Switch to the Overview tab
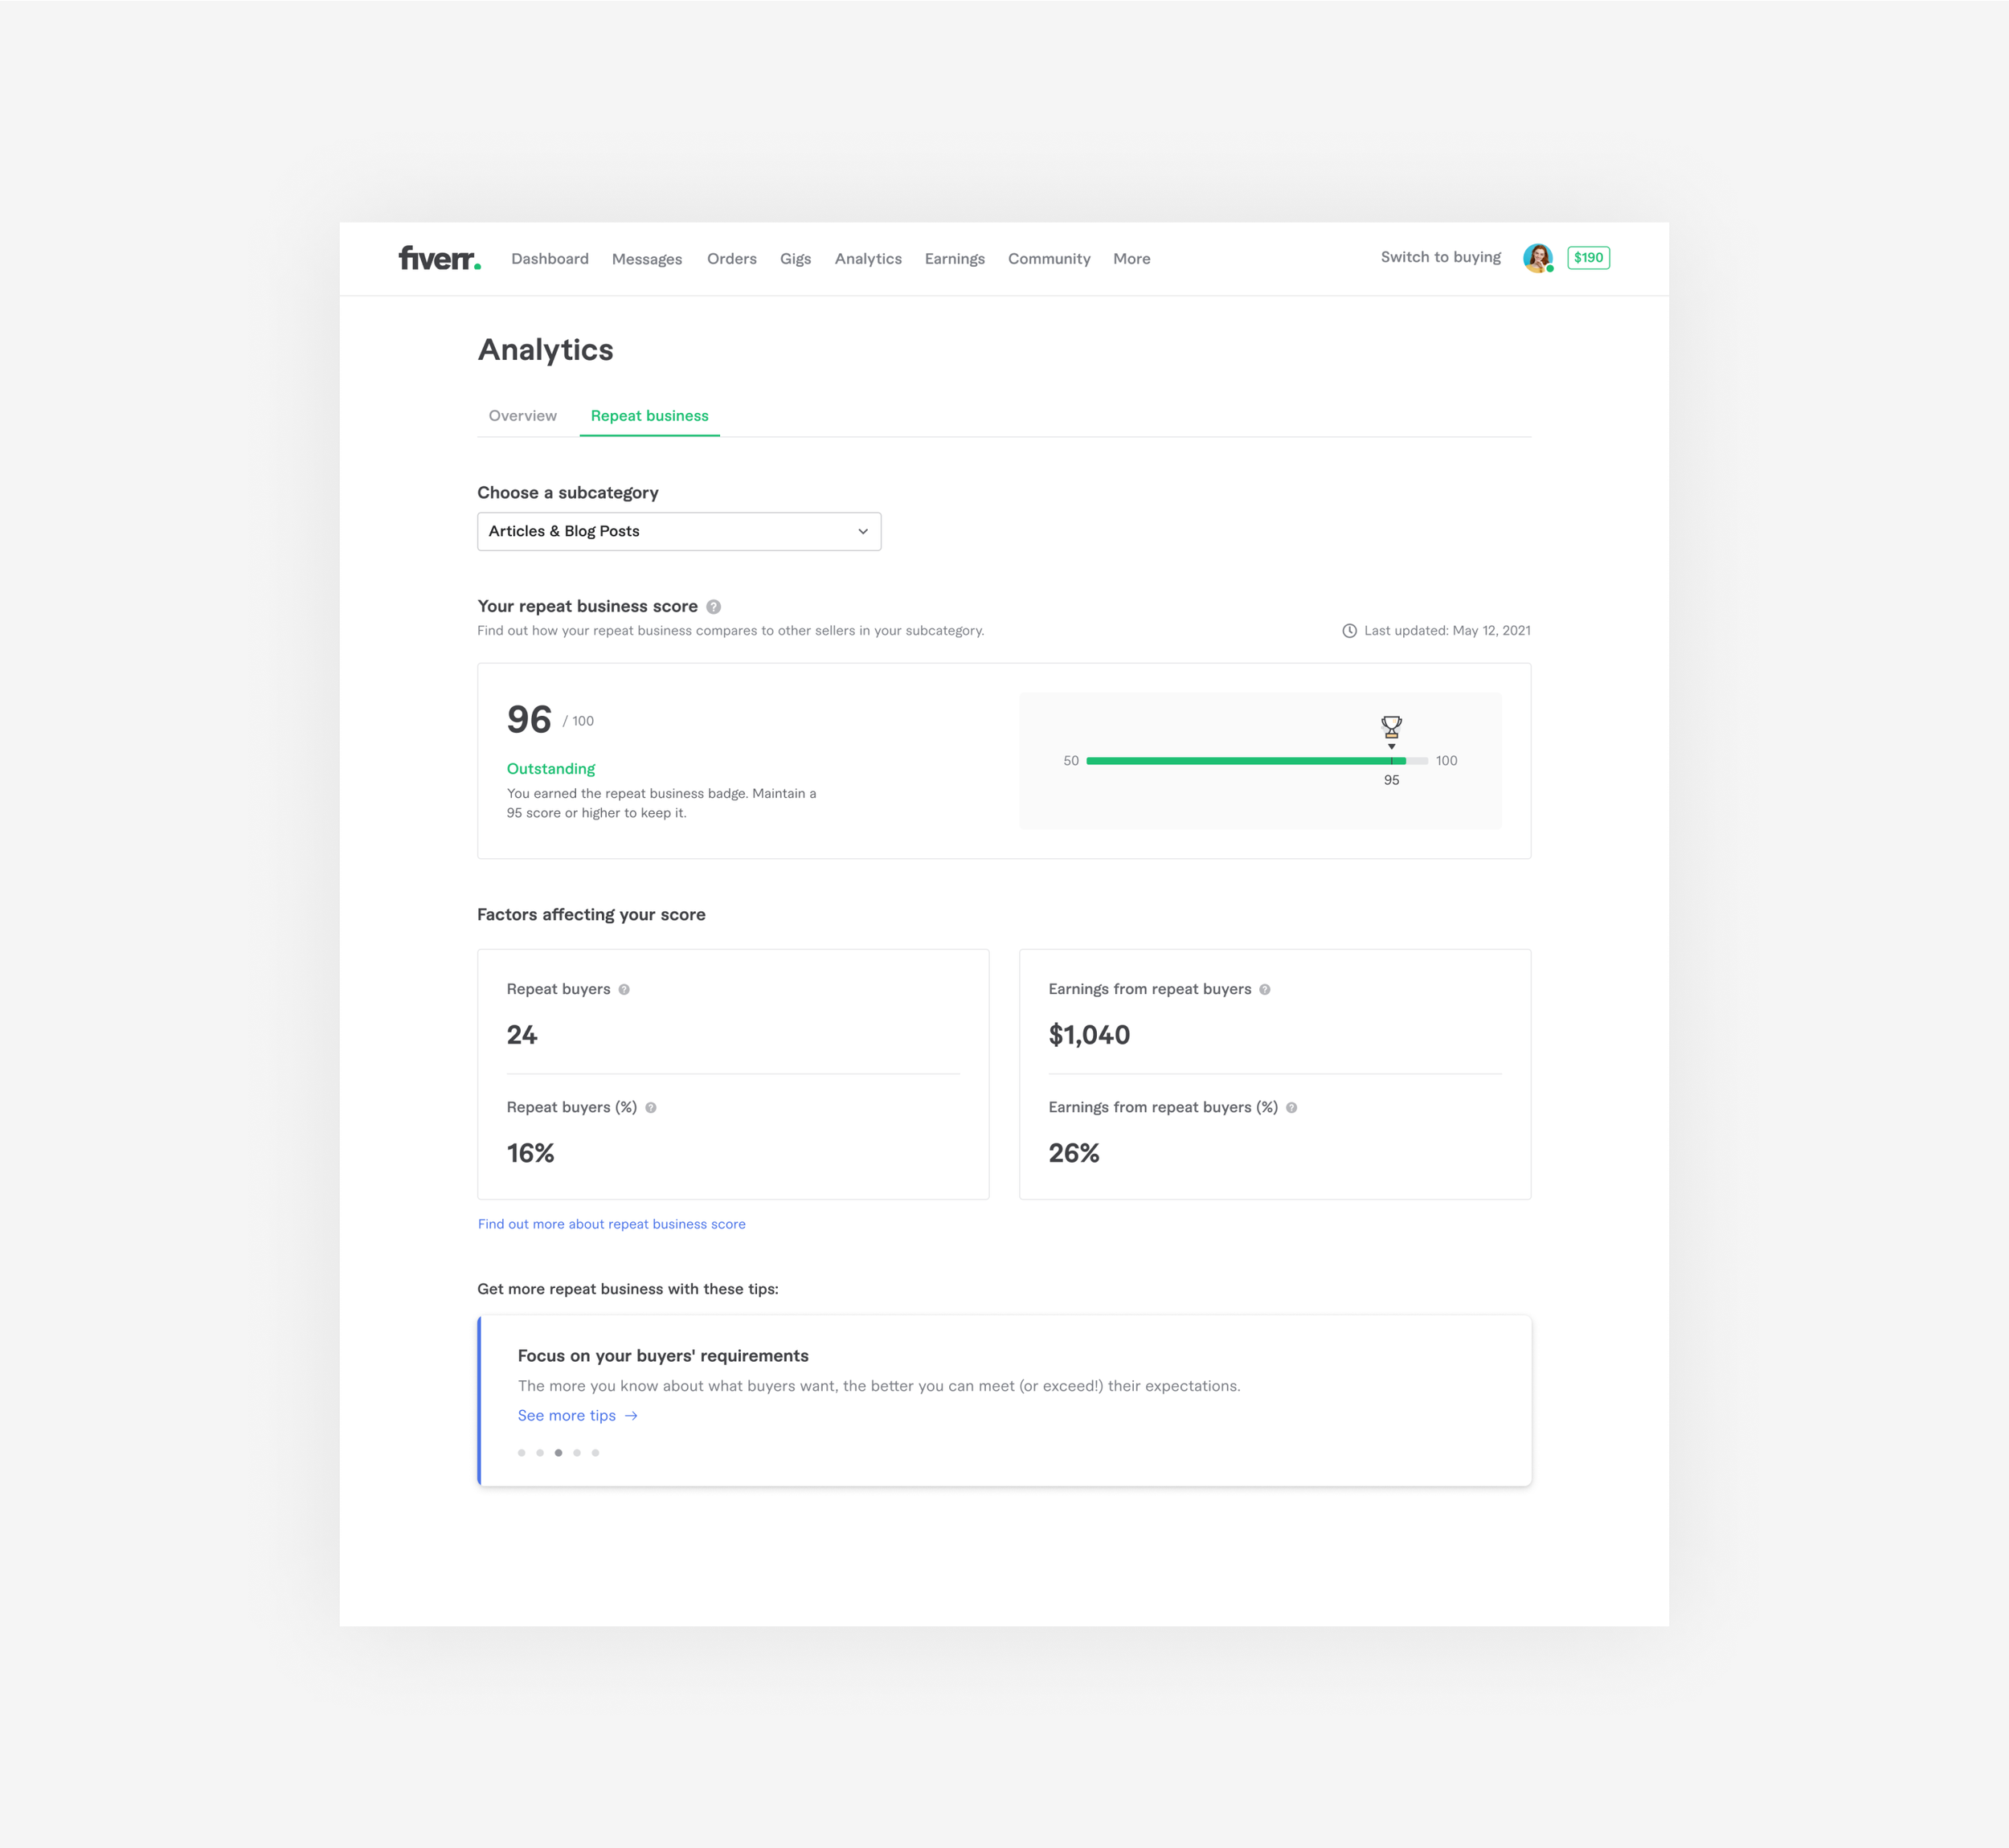The width and height of the screenshot is (2009, 1848). pyautogui.click(x=522, y=416)
